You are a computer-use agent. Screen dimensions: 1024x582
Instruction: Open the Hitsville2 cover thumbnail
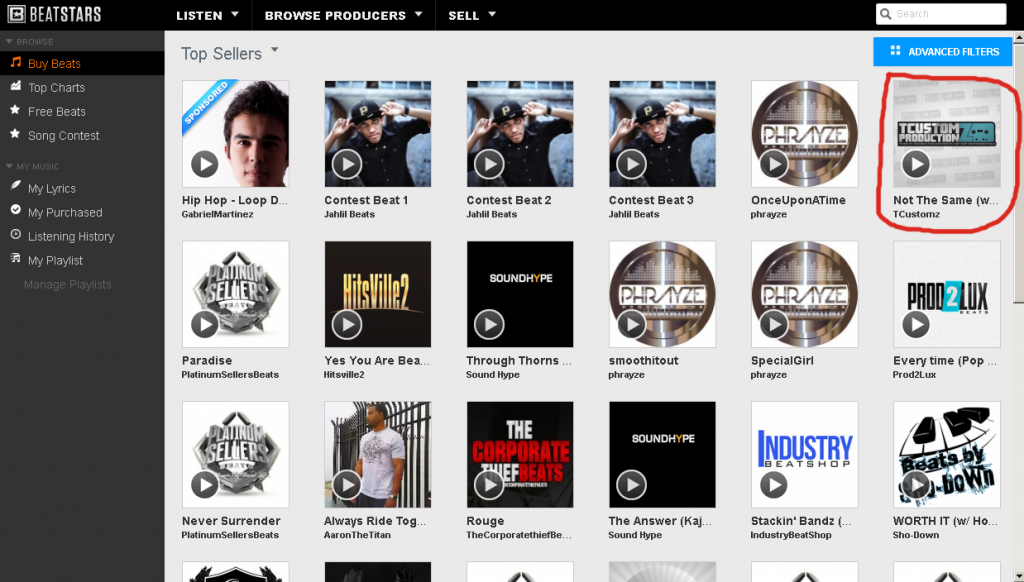point(377,294)
